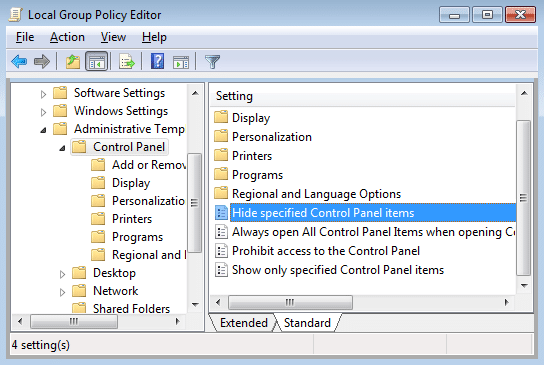Click the Windows Settings folder icon in the tree
Screen dimensions: 544x365
[x=60, y=111]
